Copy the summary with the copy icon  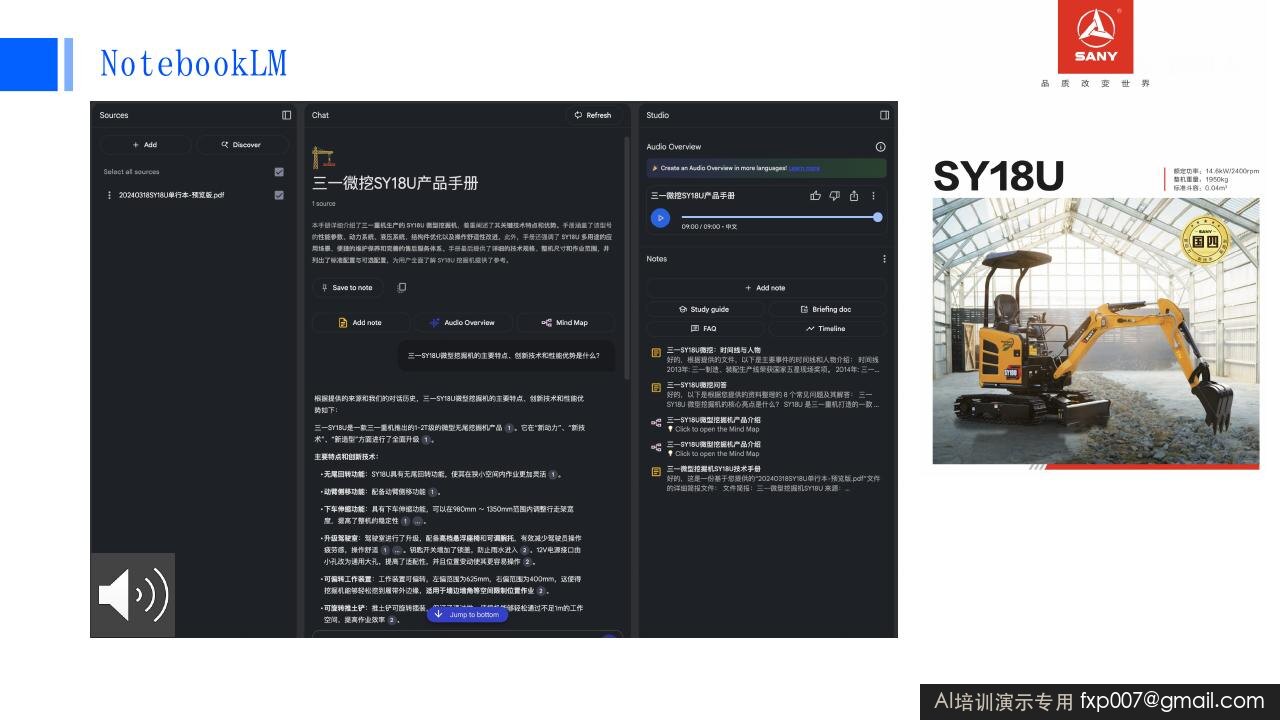coord(401,288)
